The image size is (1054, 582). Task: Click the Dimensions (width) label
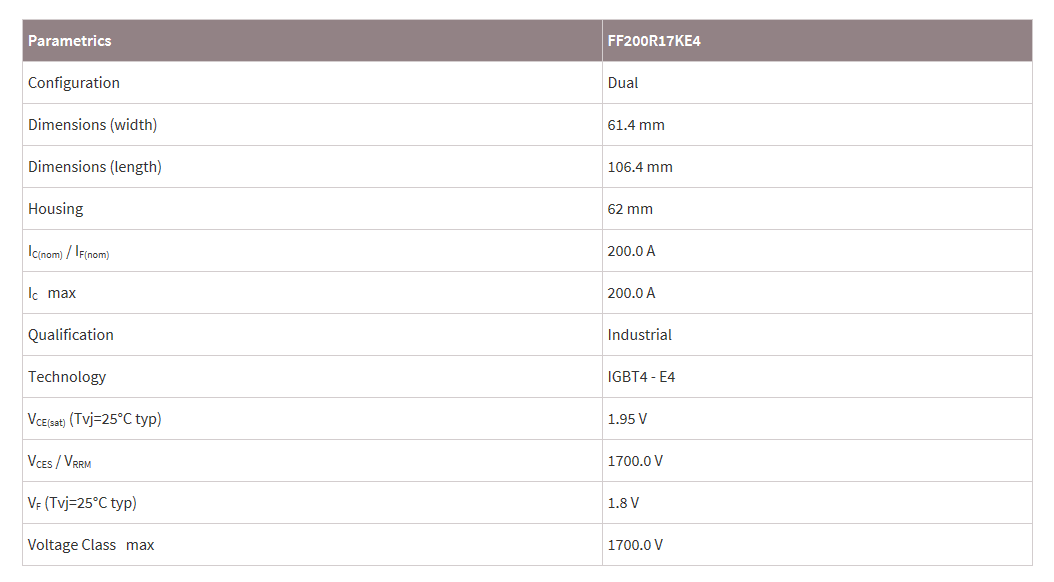click(93, 125)
